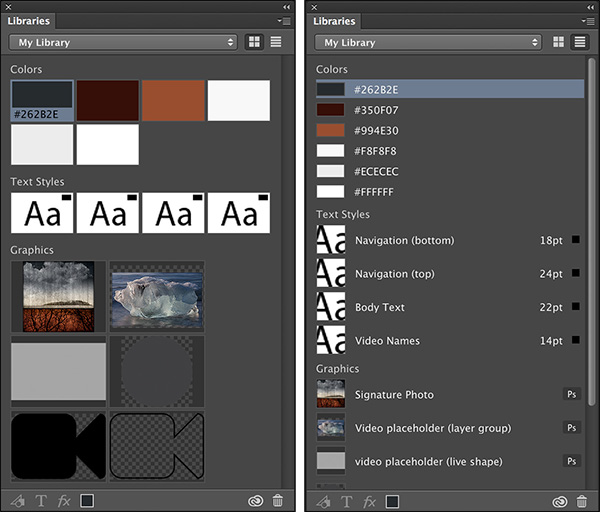Screen dimensions: 600x512
Task: Click the Ps badge beside Signature Photo
Action: point(572,394)
